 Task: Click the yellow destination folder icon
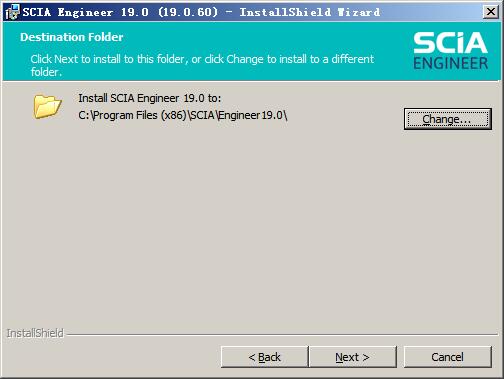[x=47, y=107]
